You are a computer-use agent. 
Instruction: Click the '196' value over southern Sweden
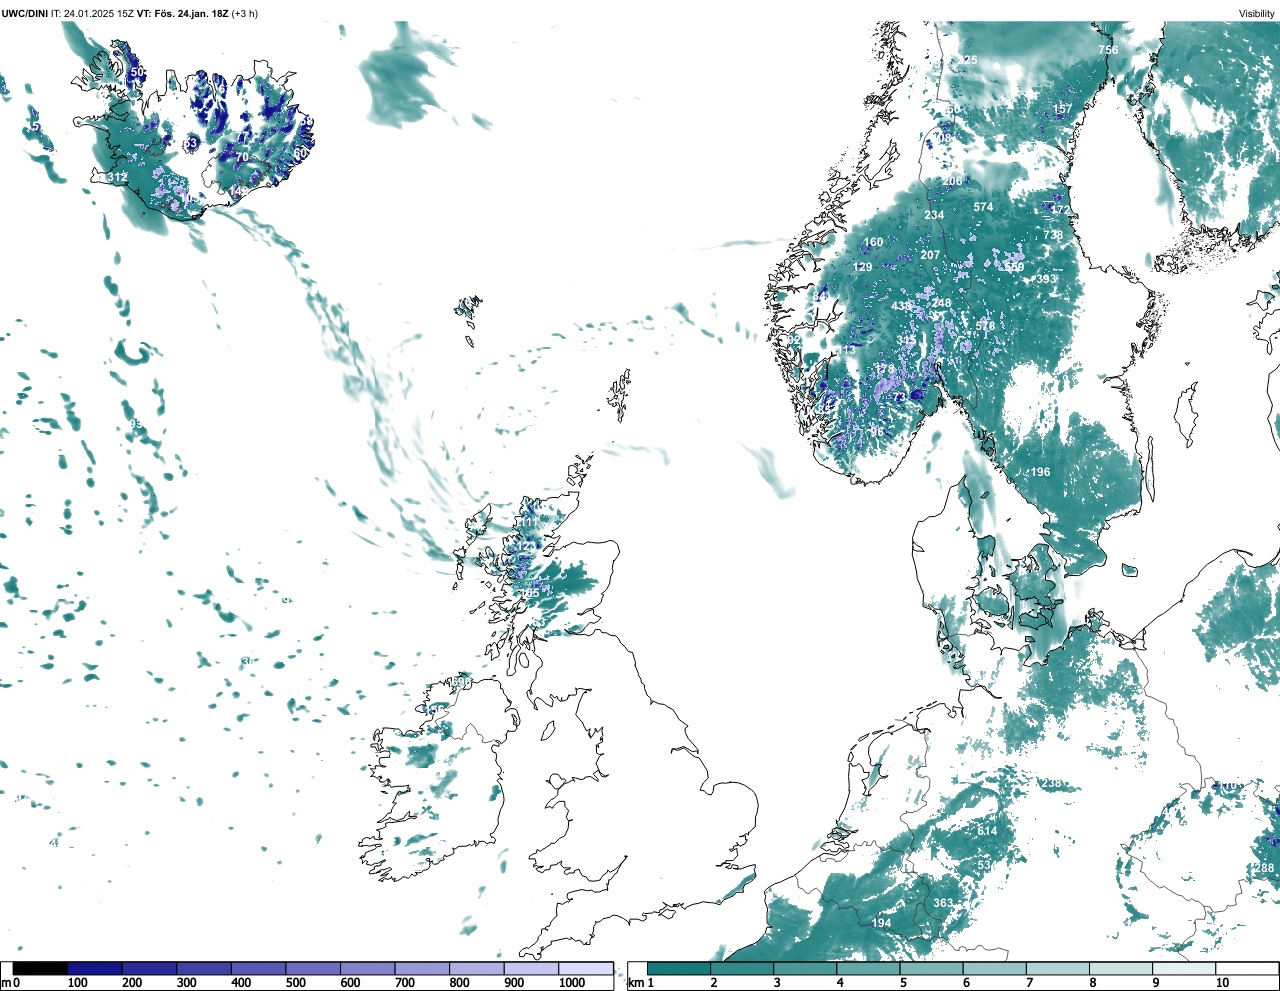(x=1041, y=472)
